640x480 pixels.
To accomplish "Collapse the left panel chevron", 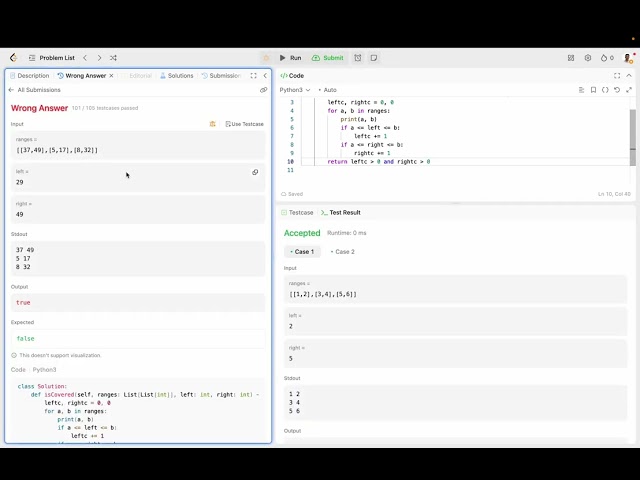I will [265, 76].
